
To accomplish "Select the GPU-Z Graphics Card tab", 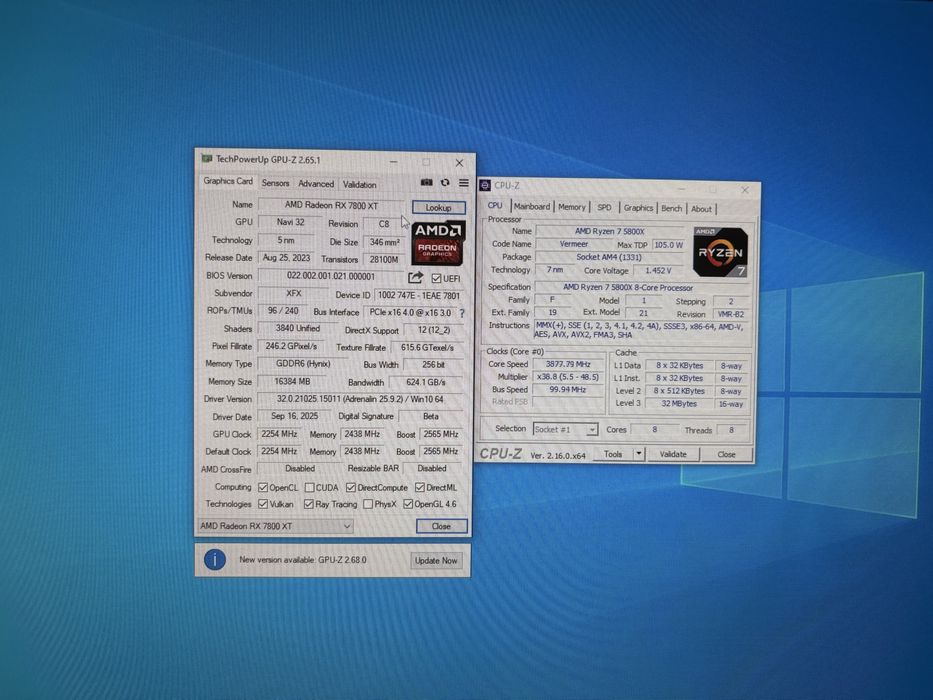I will click(228, 181).
